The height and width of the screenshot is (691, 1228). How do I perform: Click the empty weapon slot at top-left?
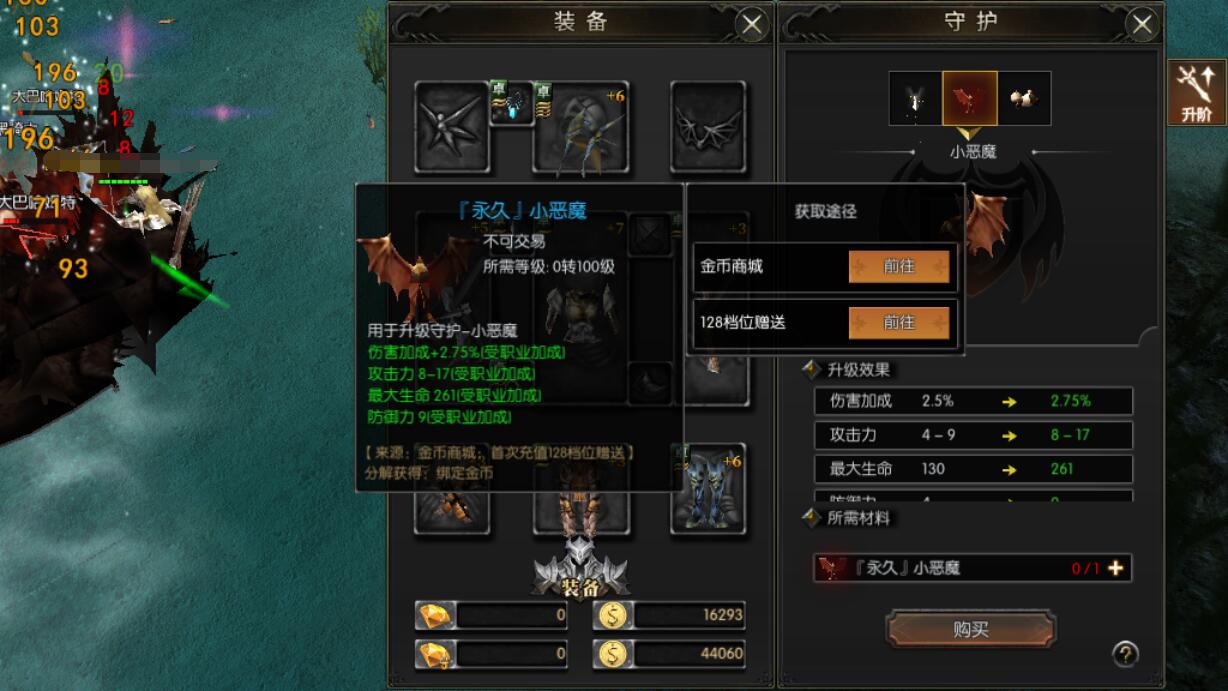tap(452, 126)
